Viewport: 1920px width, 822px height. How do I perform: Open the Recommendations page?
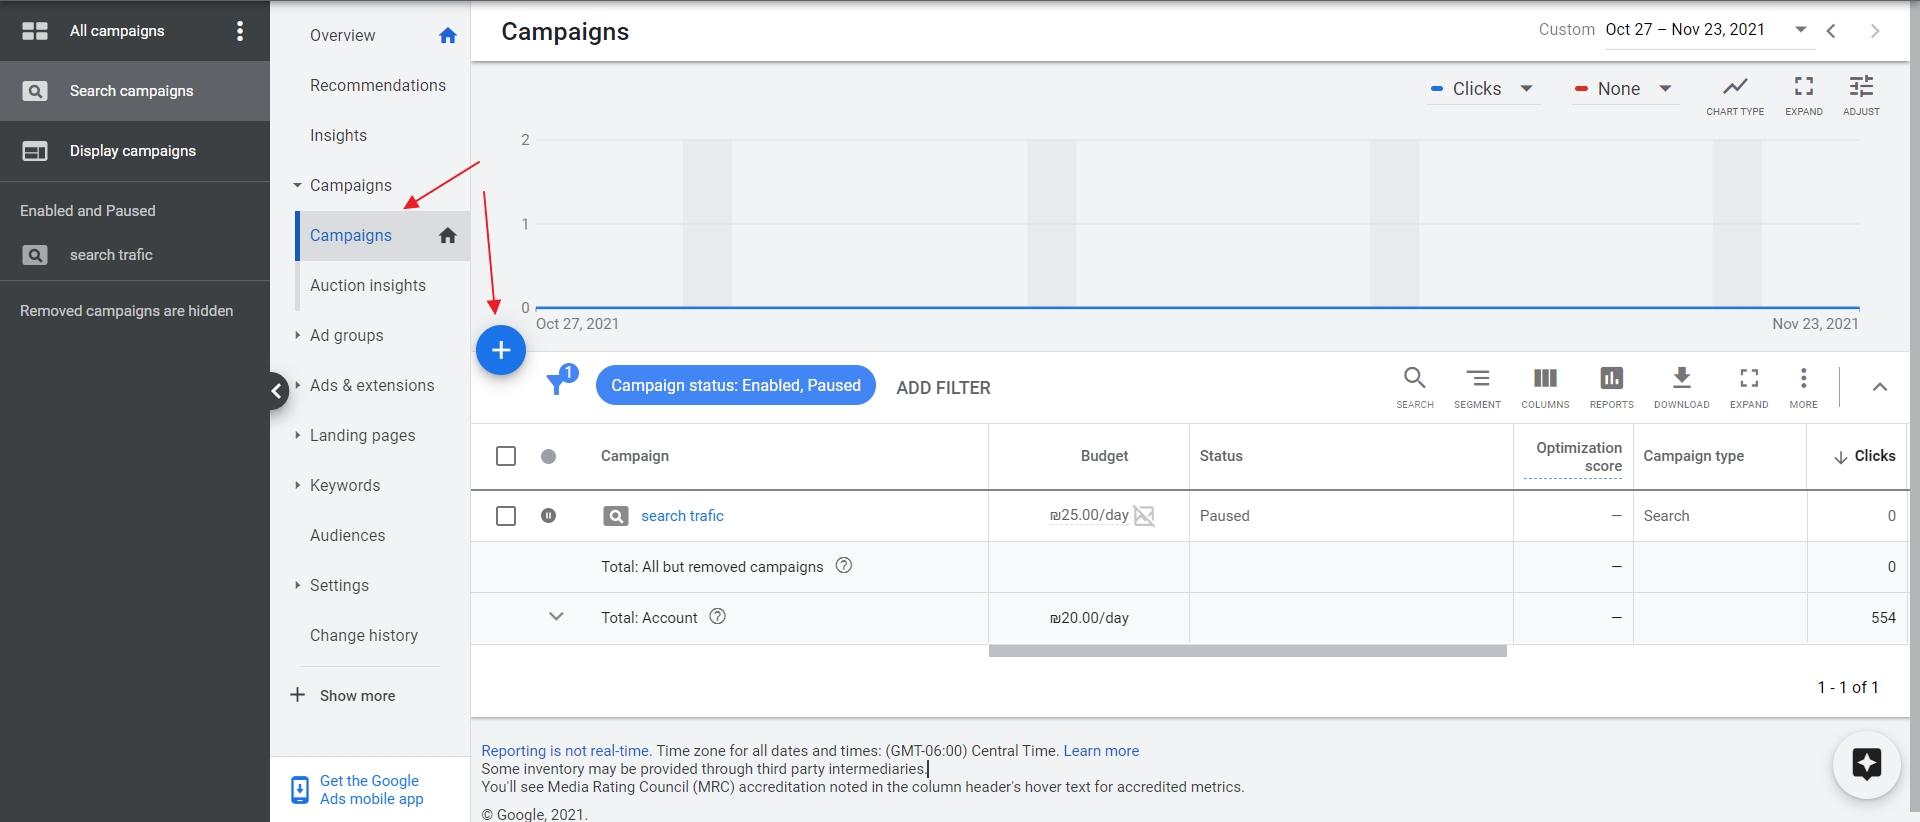(377, 86)
